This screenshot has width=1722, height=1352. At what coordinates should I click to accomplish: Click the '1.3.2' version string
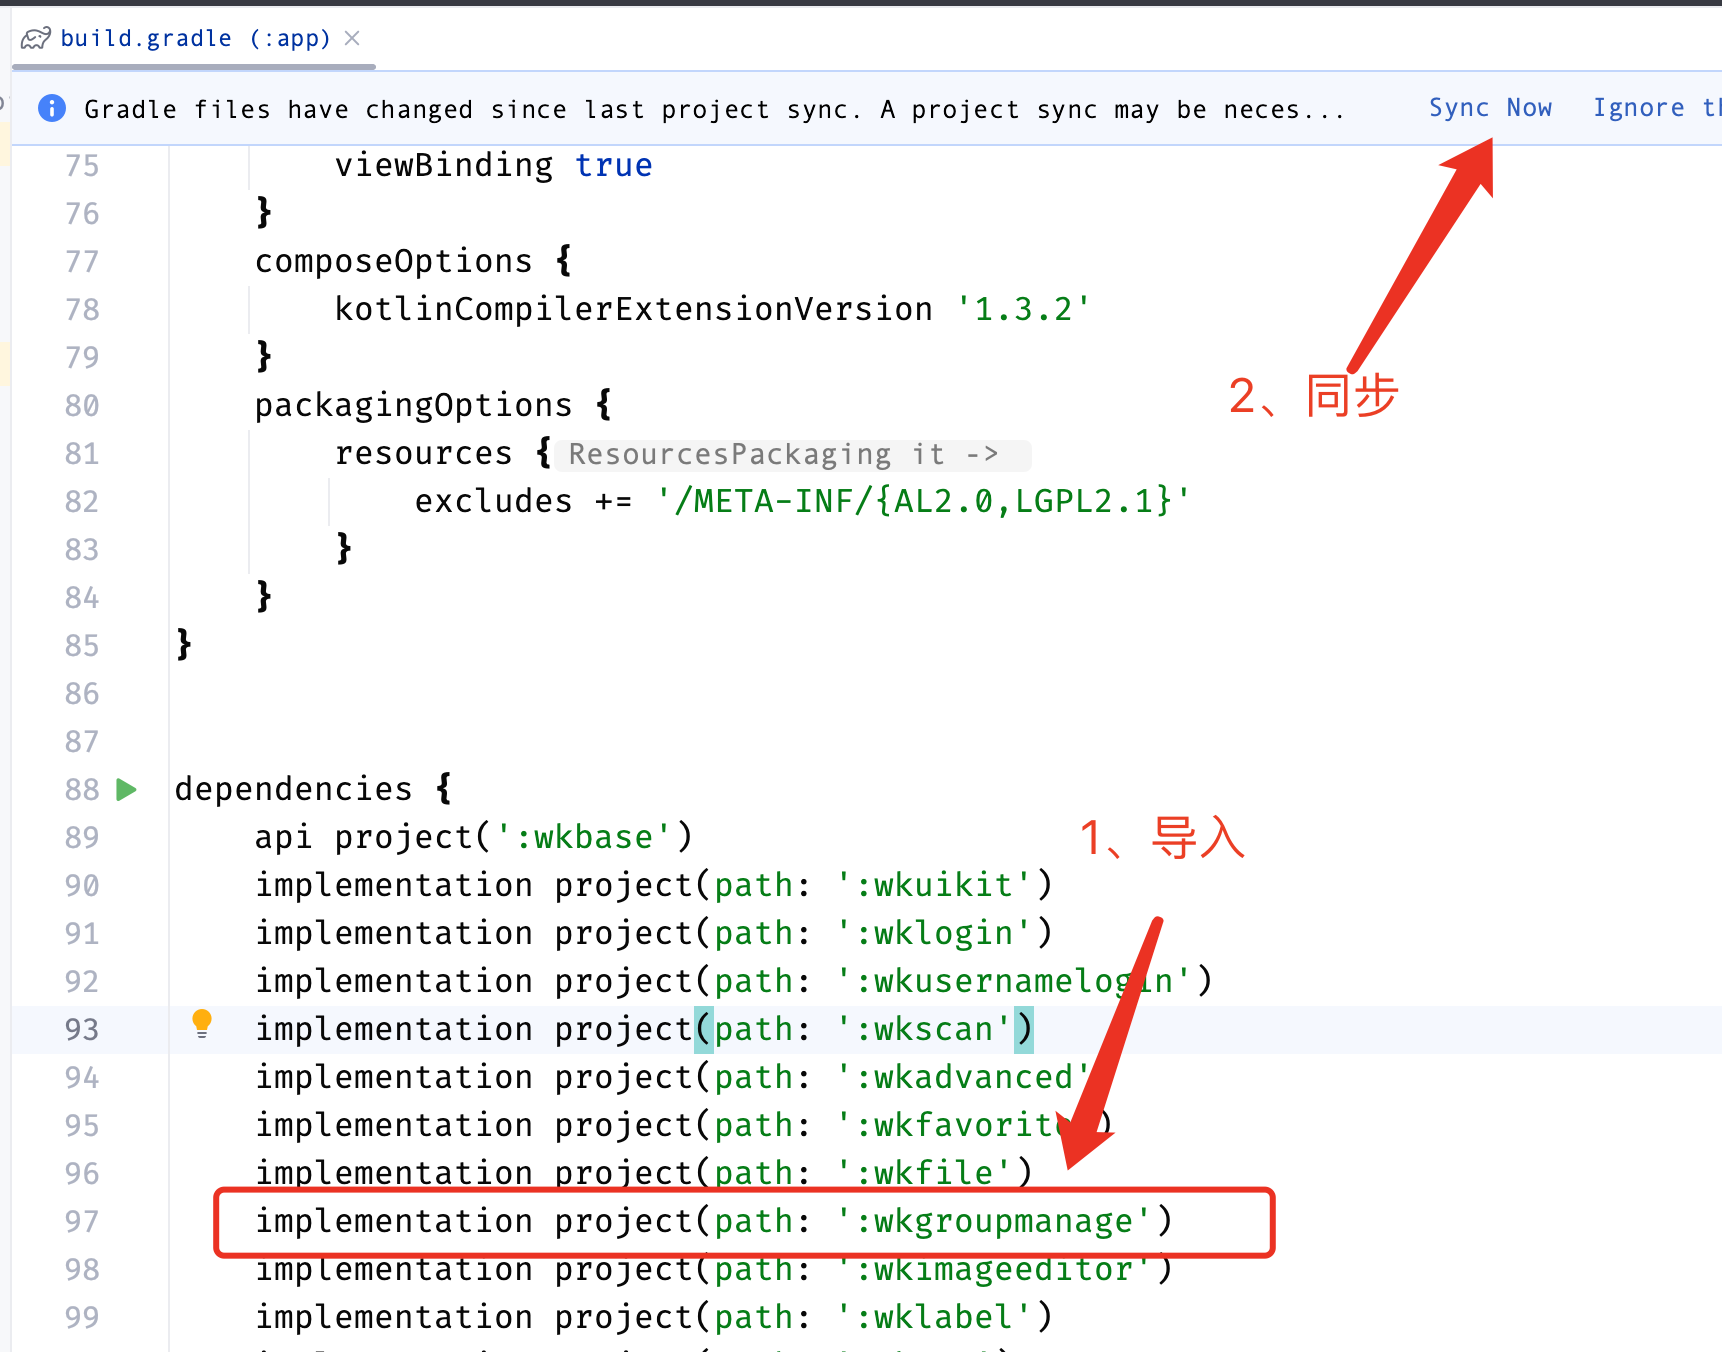point(1022,310)
